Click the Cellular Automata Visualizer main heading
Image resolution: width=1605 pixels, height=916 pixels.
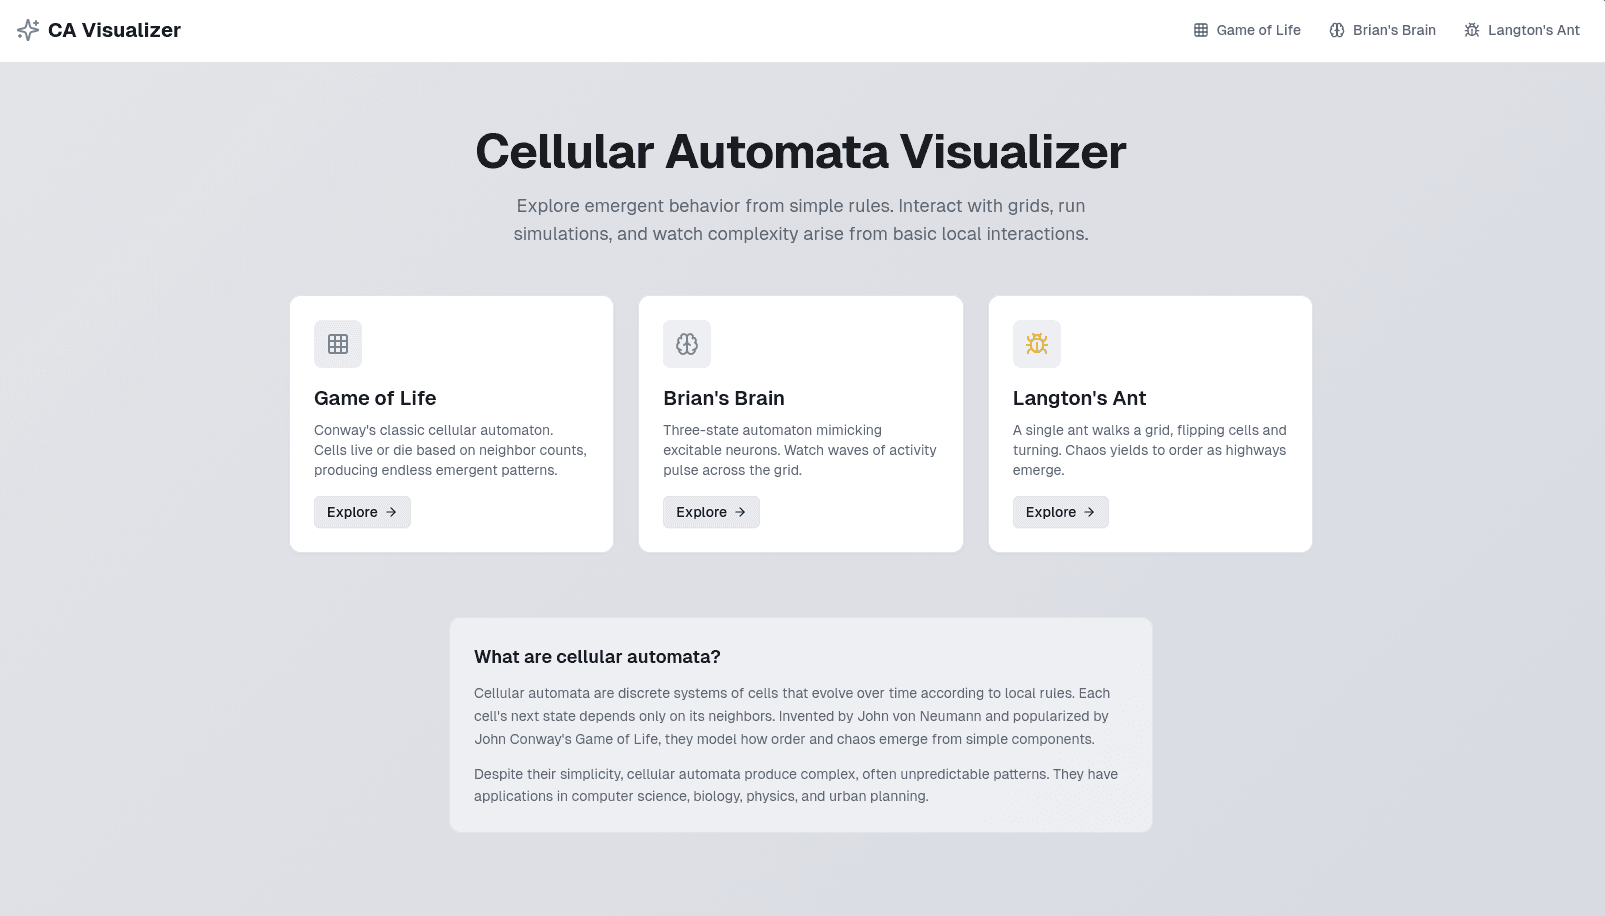[x=801, y=151]
